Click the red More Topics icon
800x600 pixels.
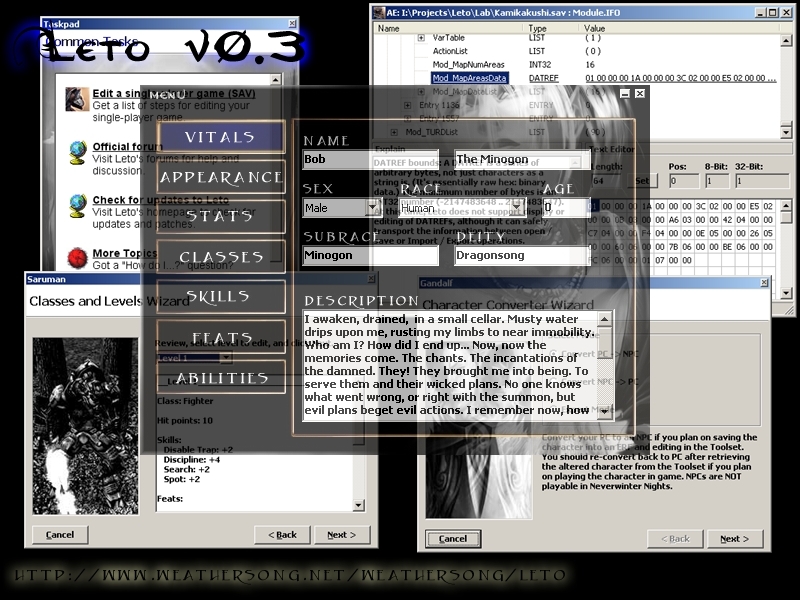[x=77, y=258]
